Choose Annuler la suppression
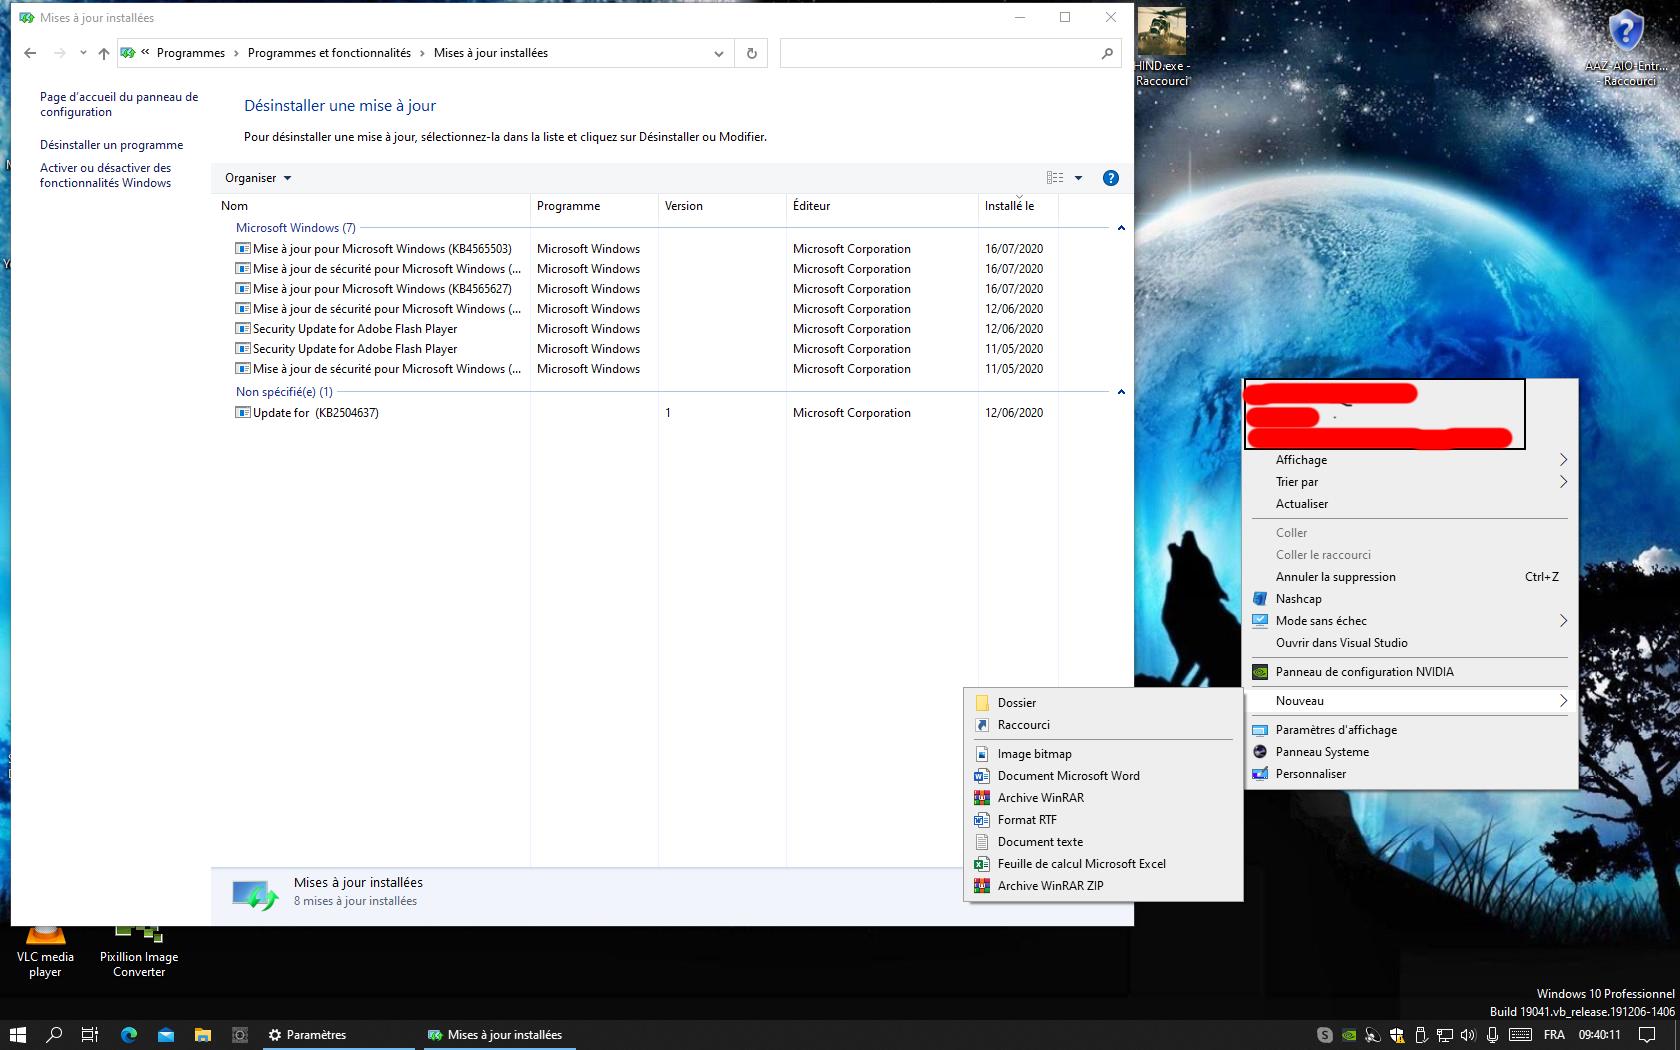Viewport: 1680px width, 1050px height. [x=1410, y=577]
